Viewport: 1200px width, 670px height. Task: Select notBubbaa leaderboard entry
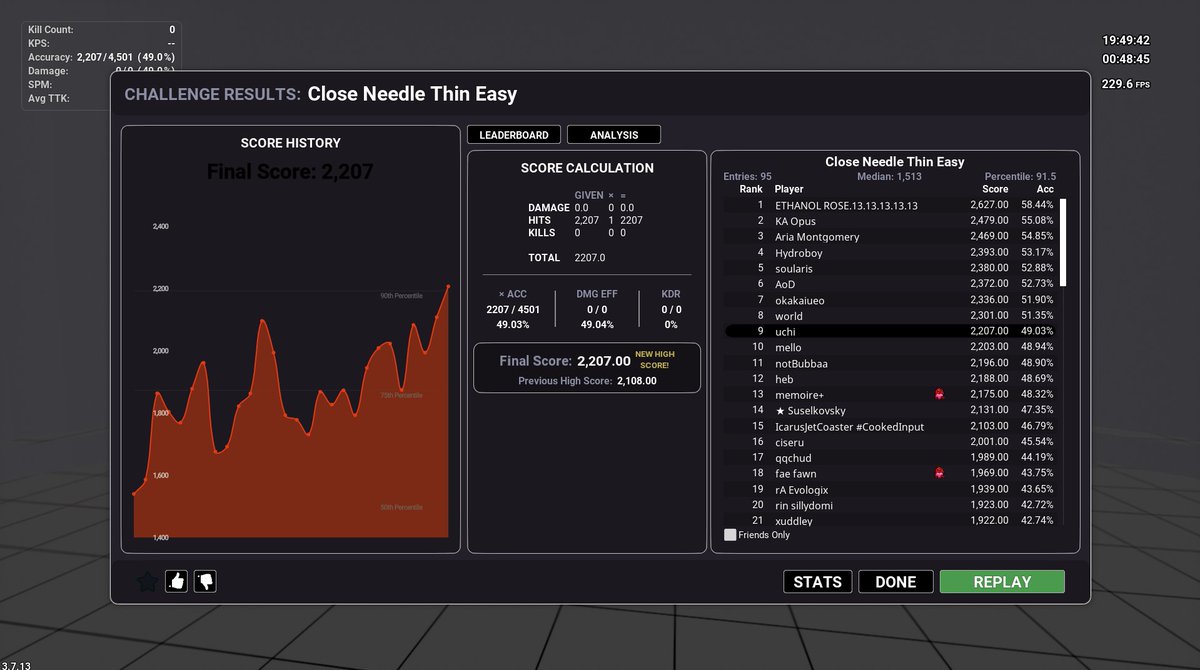(x=890, y=363)
